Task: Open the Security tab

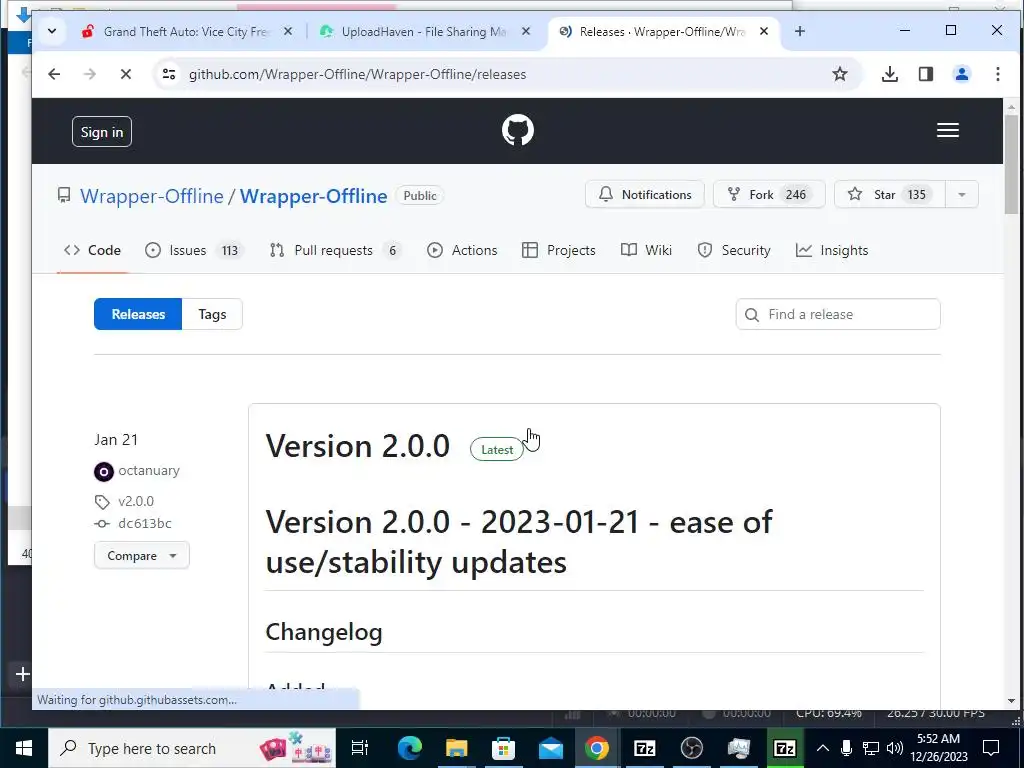Action: 734,250
